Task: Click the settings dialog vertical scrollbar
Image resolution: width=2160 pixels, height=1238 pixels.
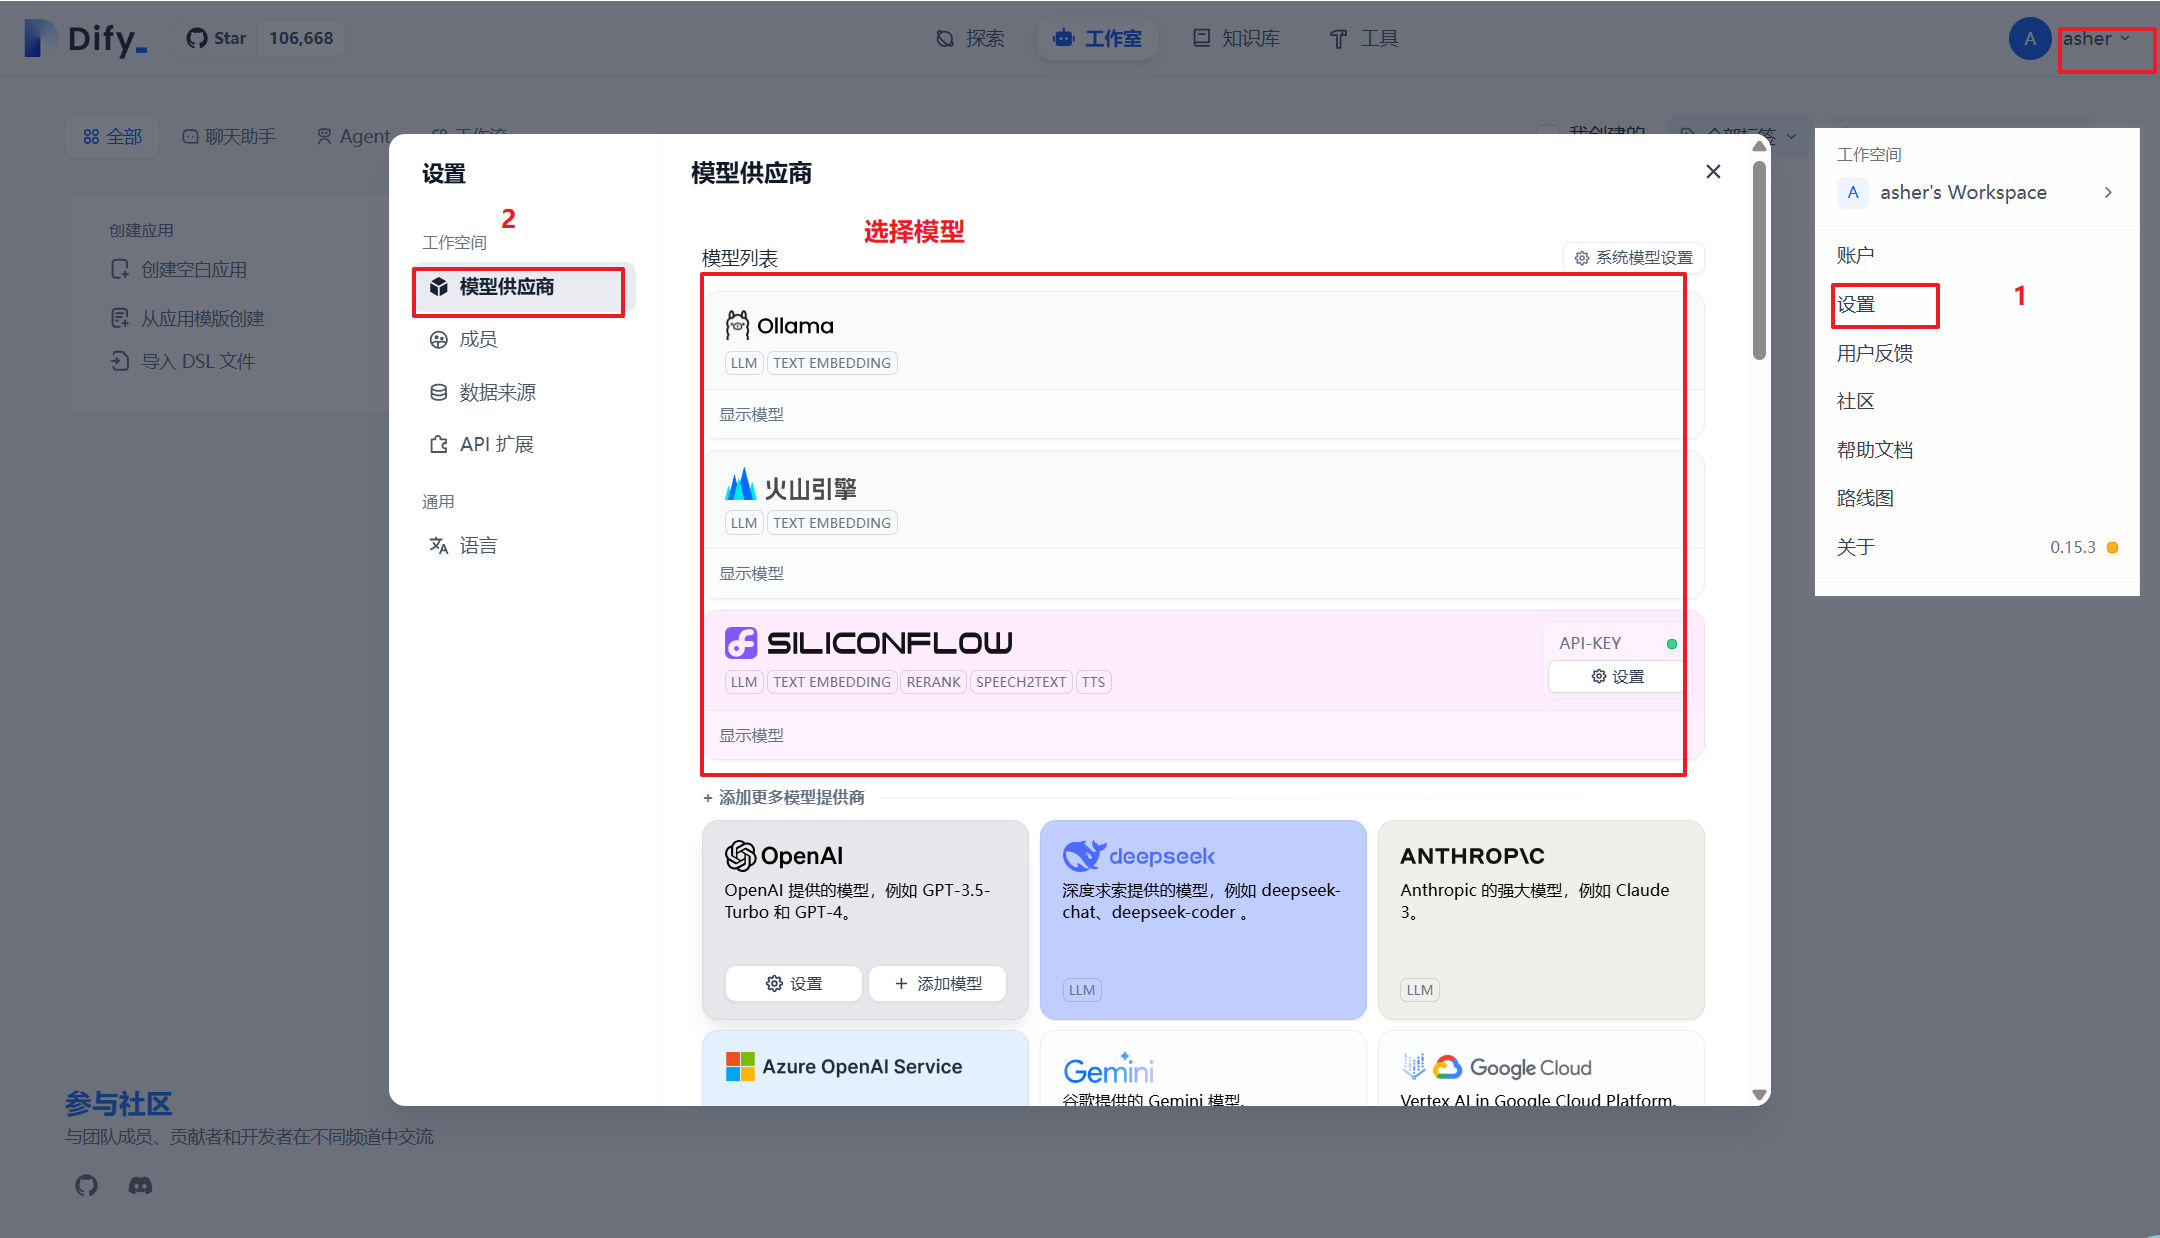Action: tap(1759, 260)
